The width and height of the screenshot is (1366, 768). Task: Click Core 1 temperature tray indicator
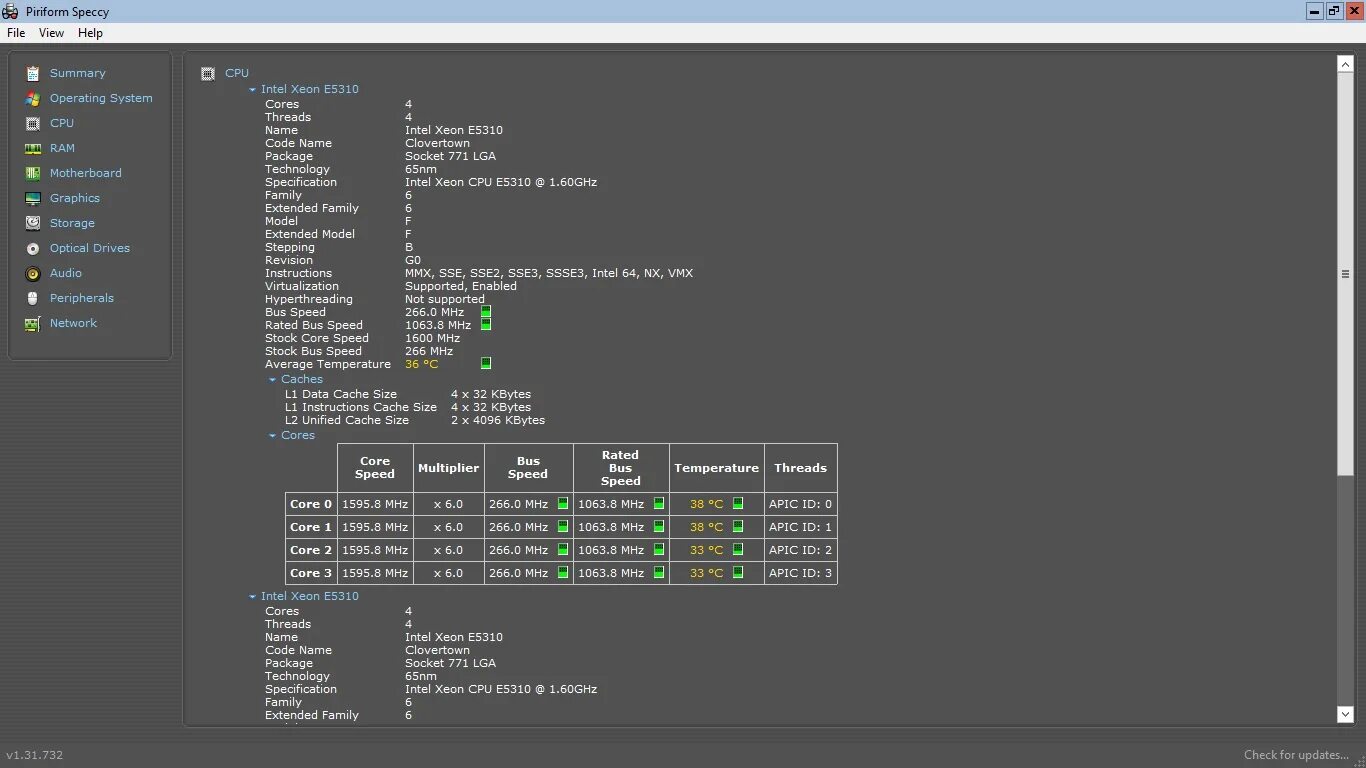click(738, 526)
